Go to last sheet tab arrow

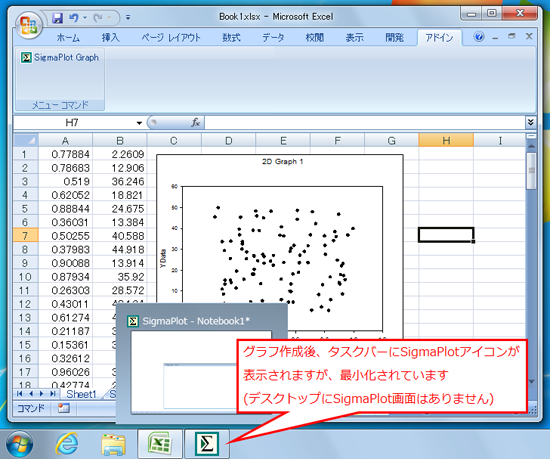[53, 393]
